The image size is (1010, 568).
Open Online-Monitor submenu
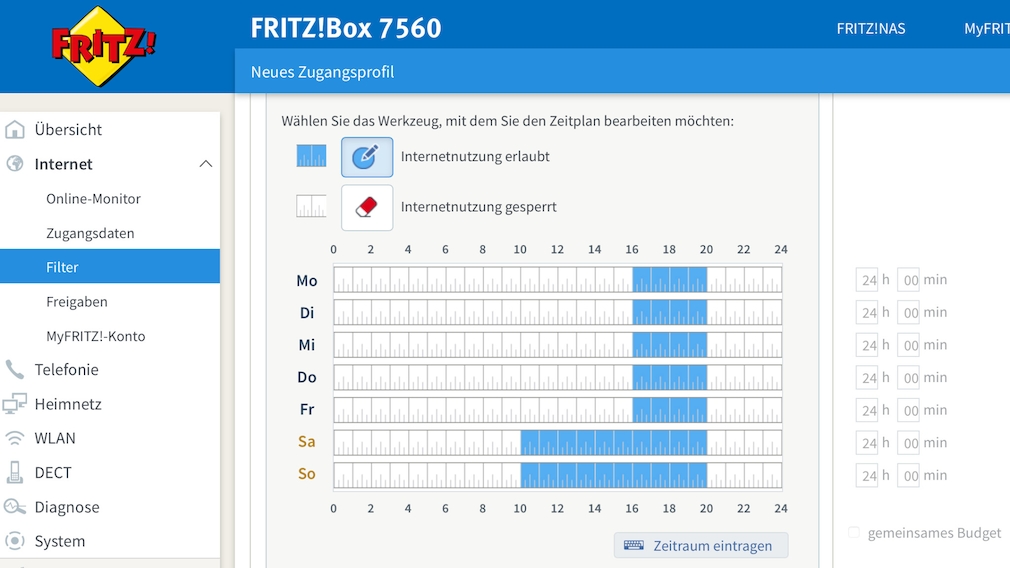(93, 198)
